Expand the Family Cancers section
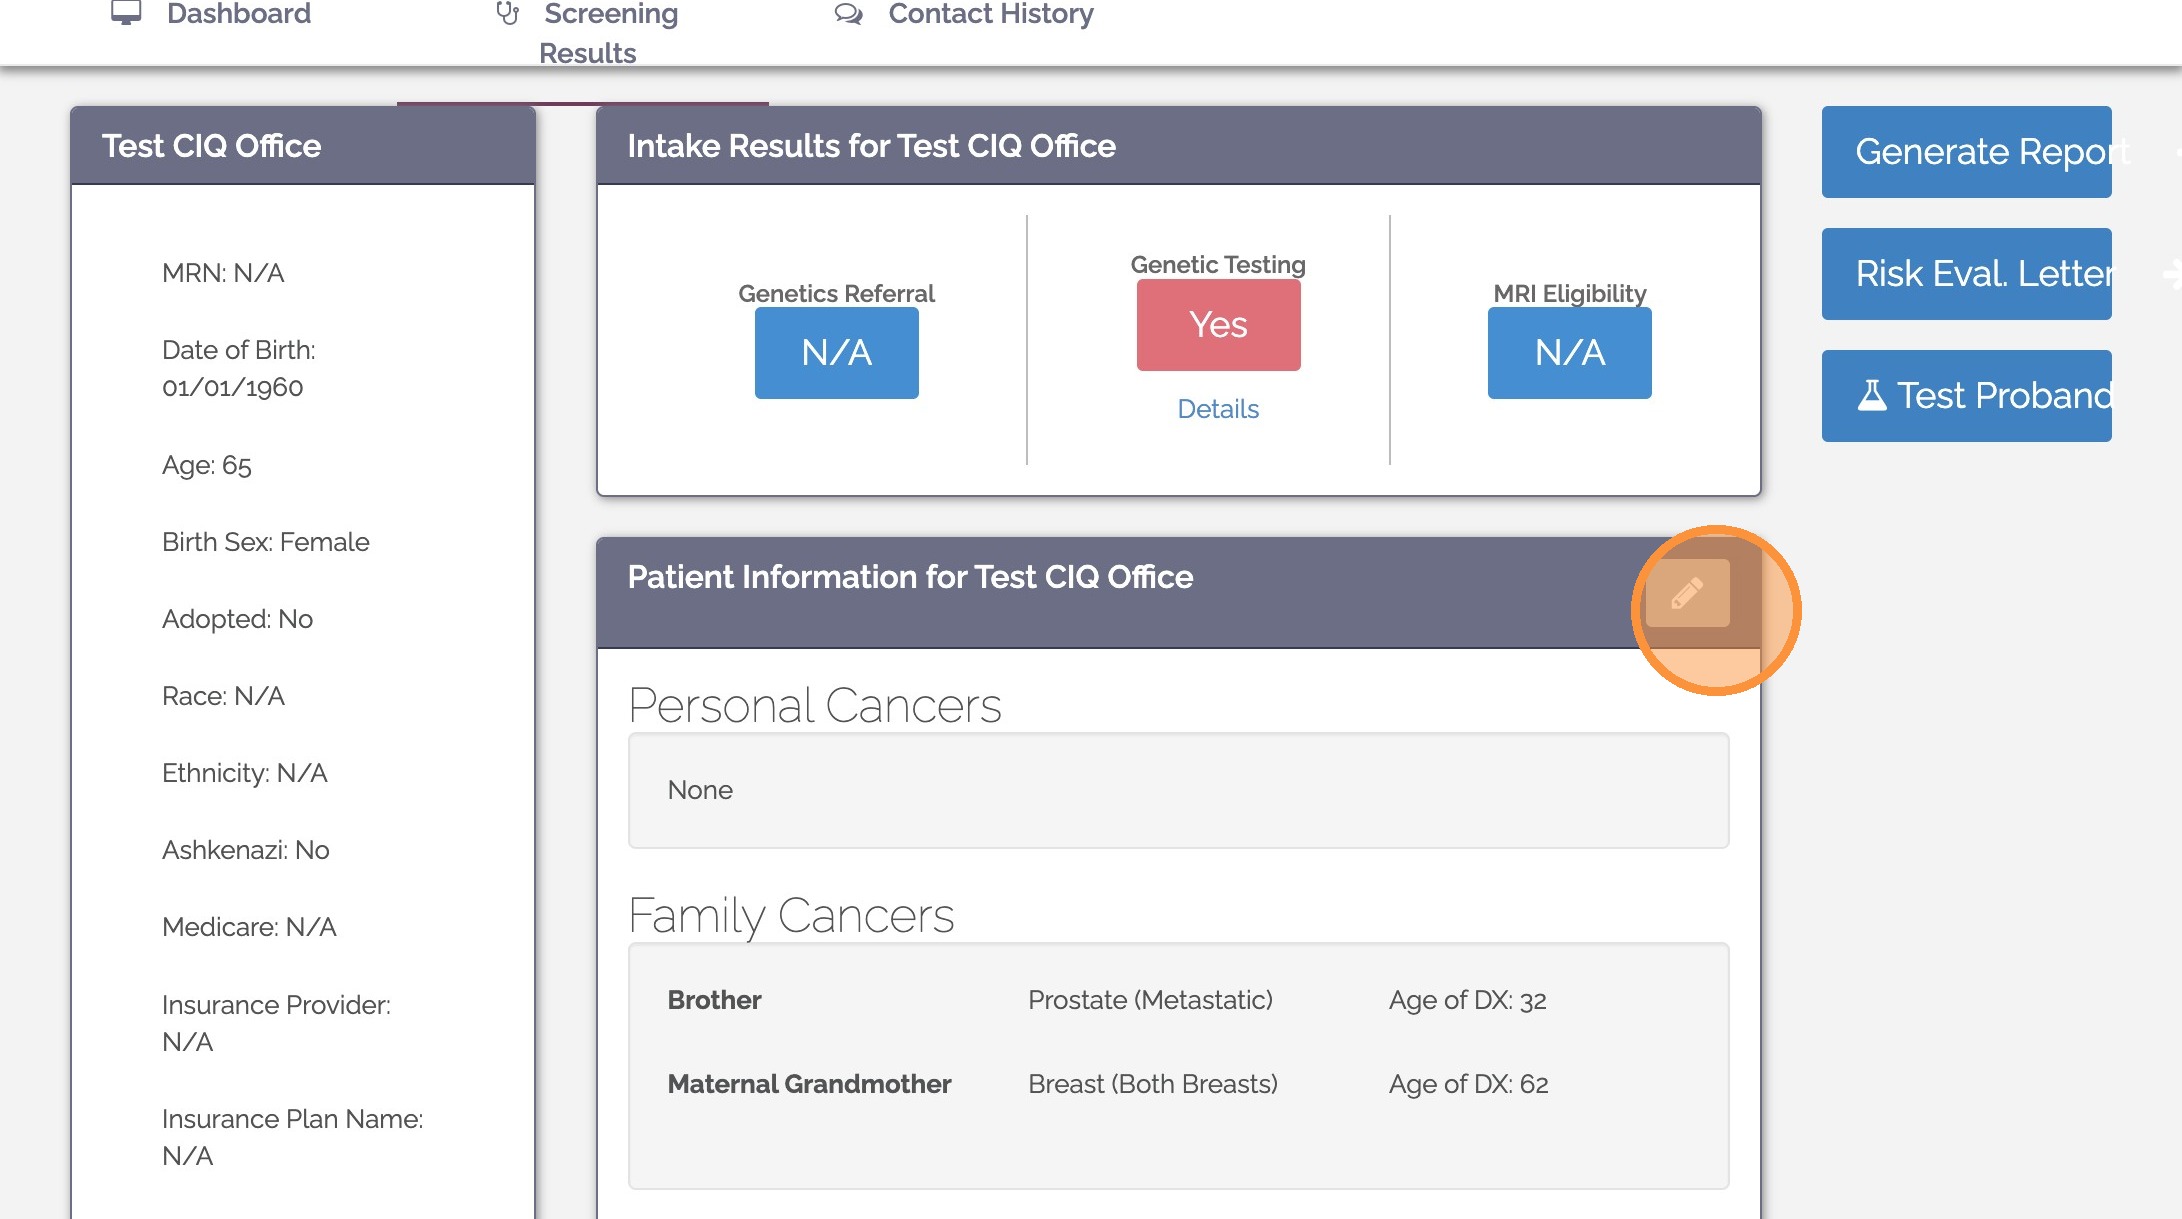2182x1219 pixels. coord(792,915)
